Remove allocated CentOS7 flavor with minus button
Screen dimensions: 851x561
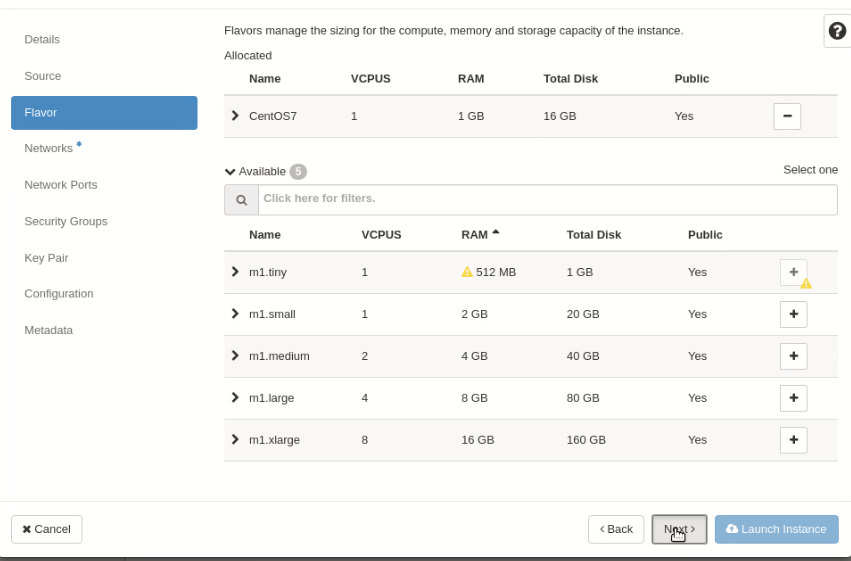click(787, 116)
